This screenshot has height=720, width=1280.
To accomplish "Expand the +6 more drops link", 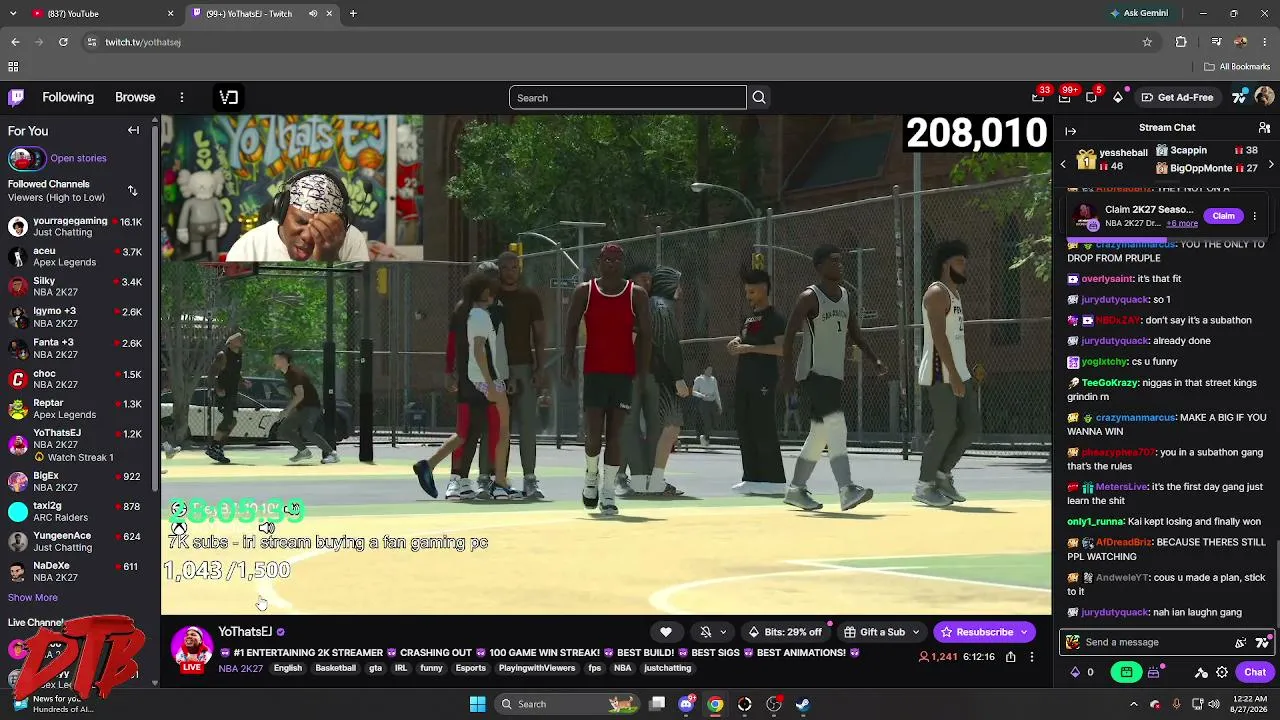I will 1182,223.
